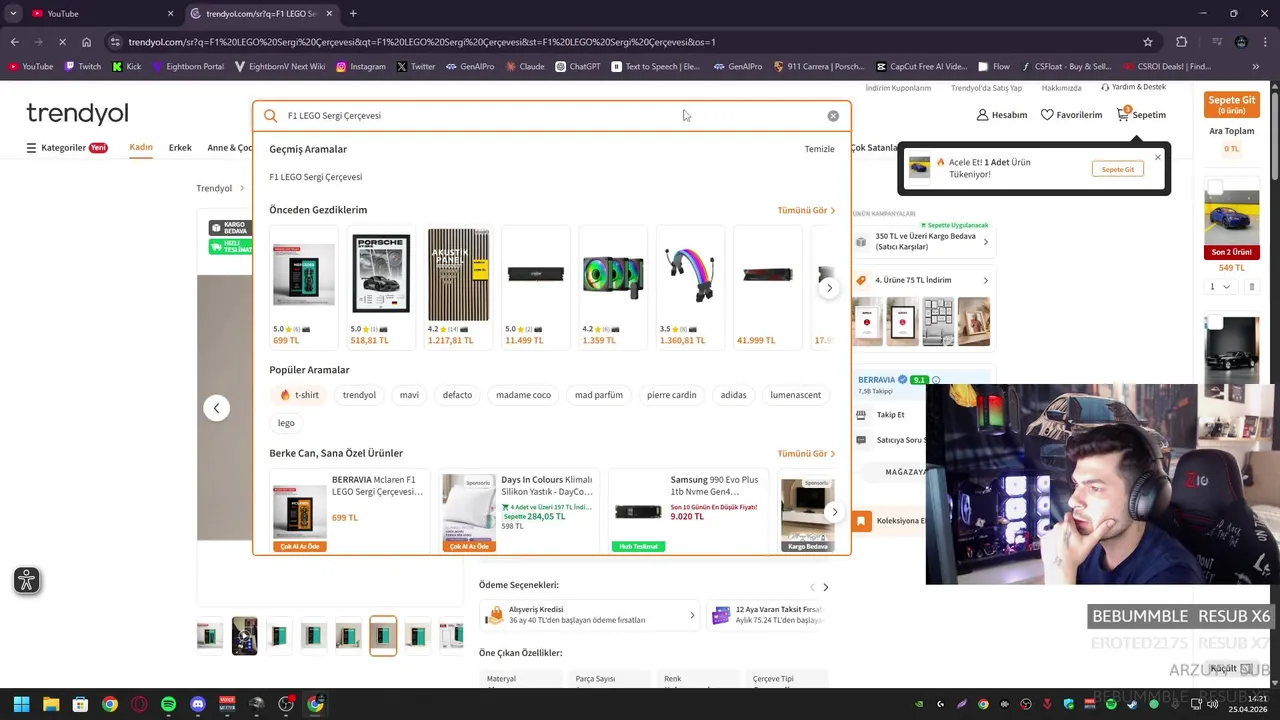Select past search F1 LEGO Sergi Çerçevesi
This screenshot has width=1280, height=720.
pyautogui.click(x=315, y=177)
